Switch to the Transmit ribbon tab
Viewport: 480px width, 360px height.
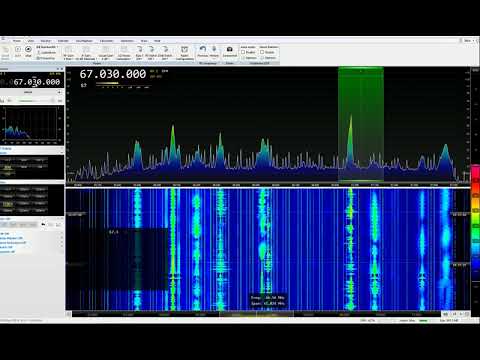pyautogui.click(x=63, y=41)
